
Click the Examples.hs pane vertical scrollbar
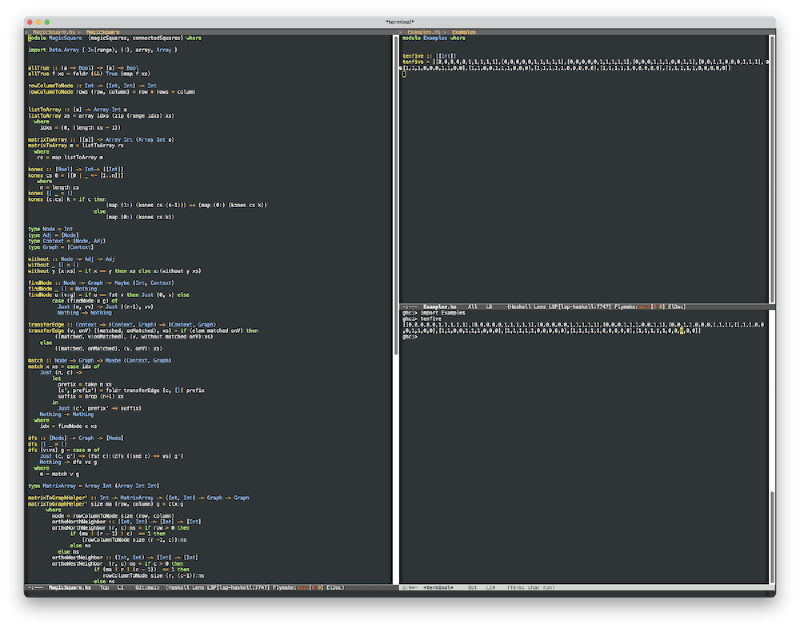pos(772,169)
